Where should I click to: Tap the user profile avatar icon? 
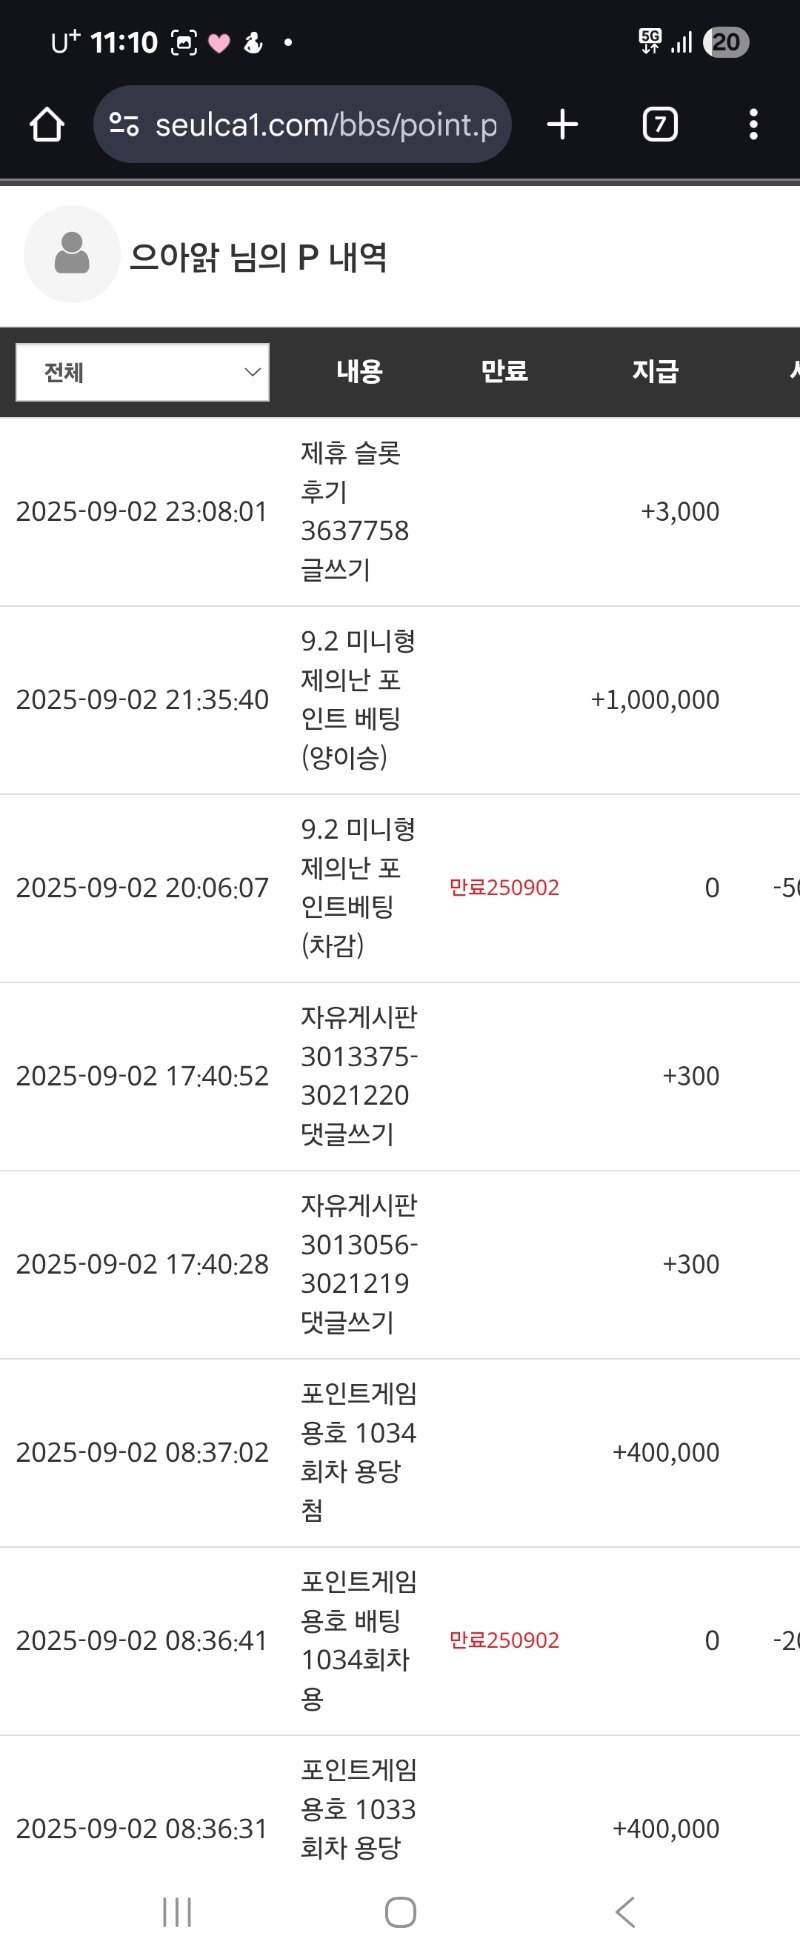click(72, 254)
